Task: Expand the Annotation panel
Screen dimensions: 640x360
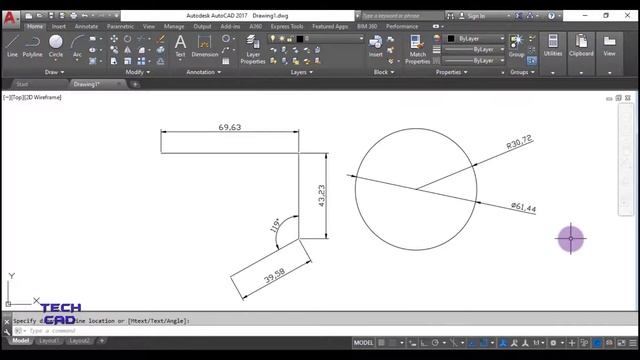Action: (x=203, y=72)
